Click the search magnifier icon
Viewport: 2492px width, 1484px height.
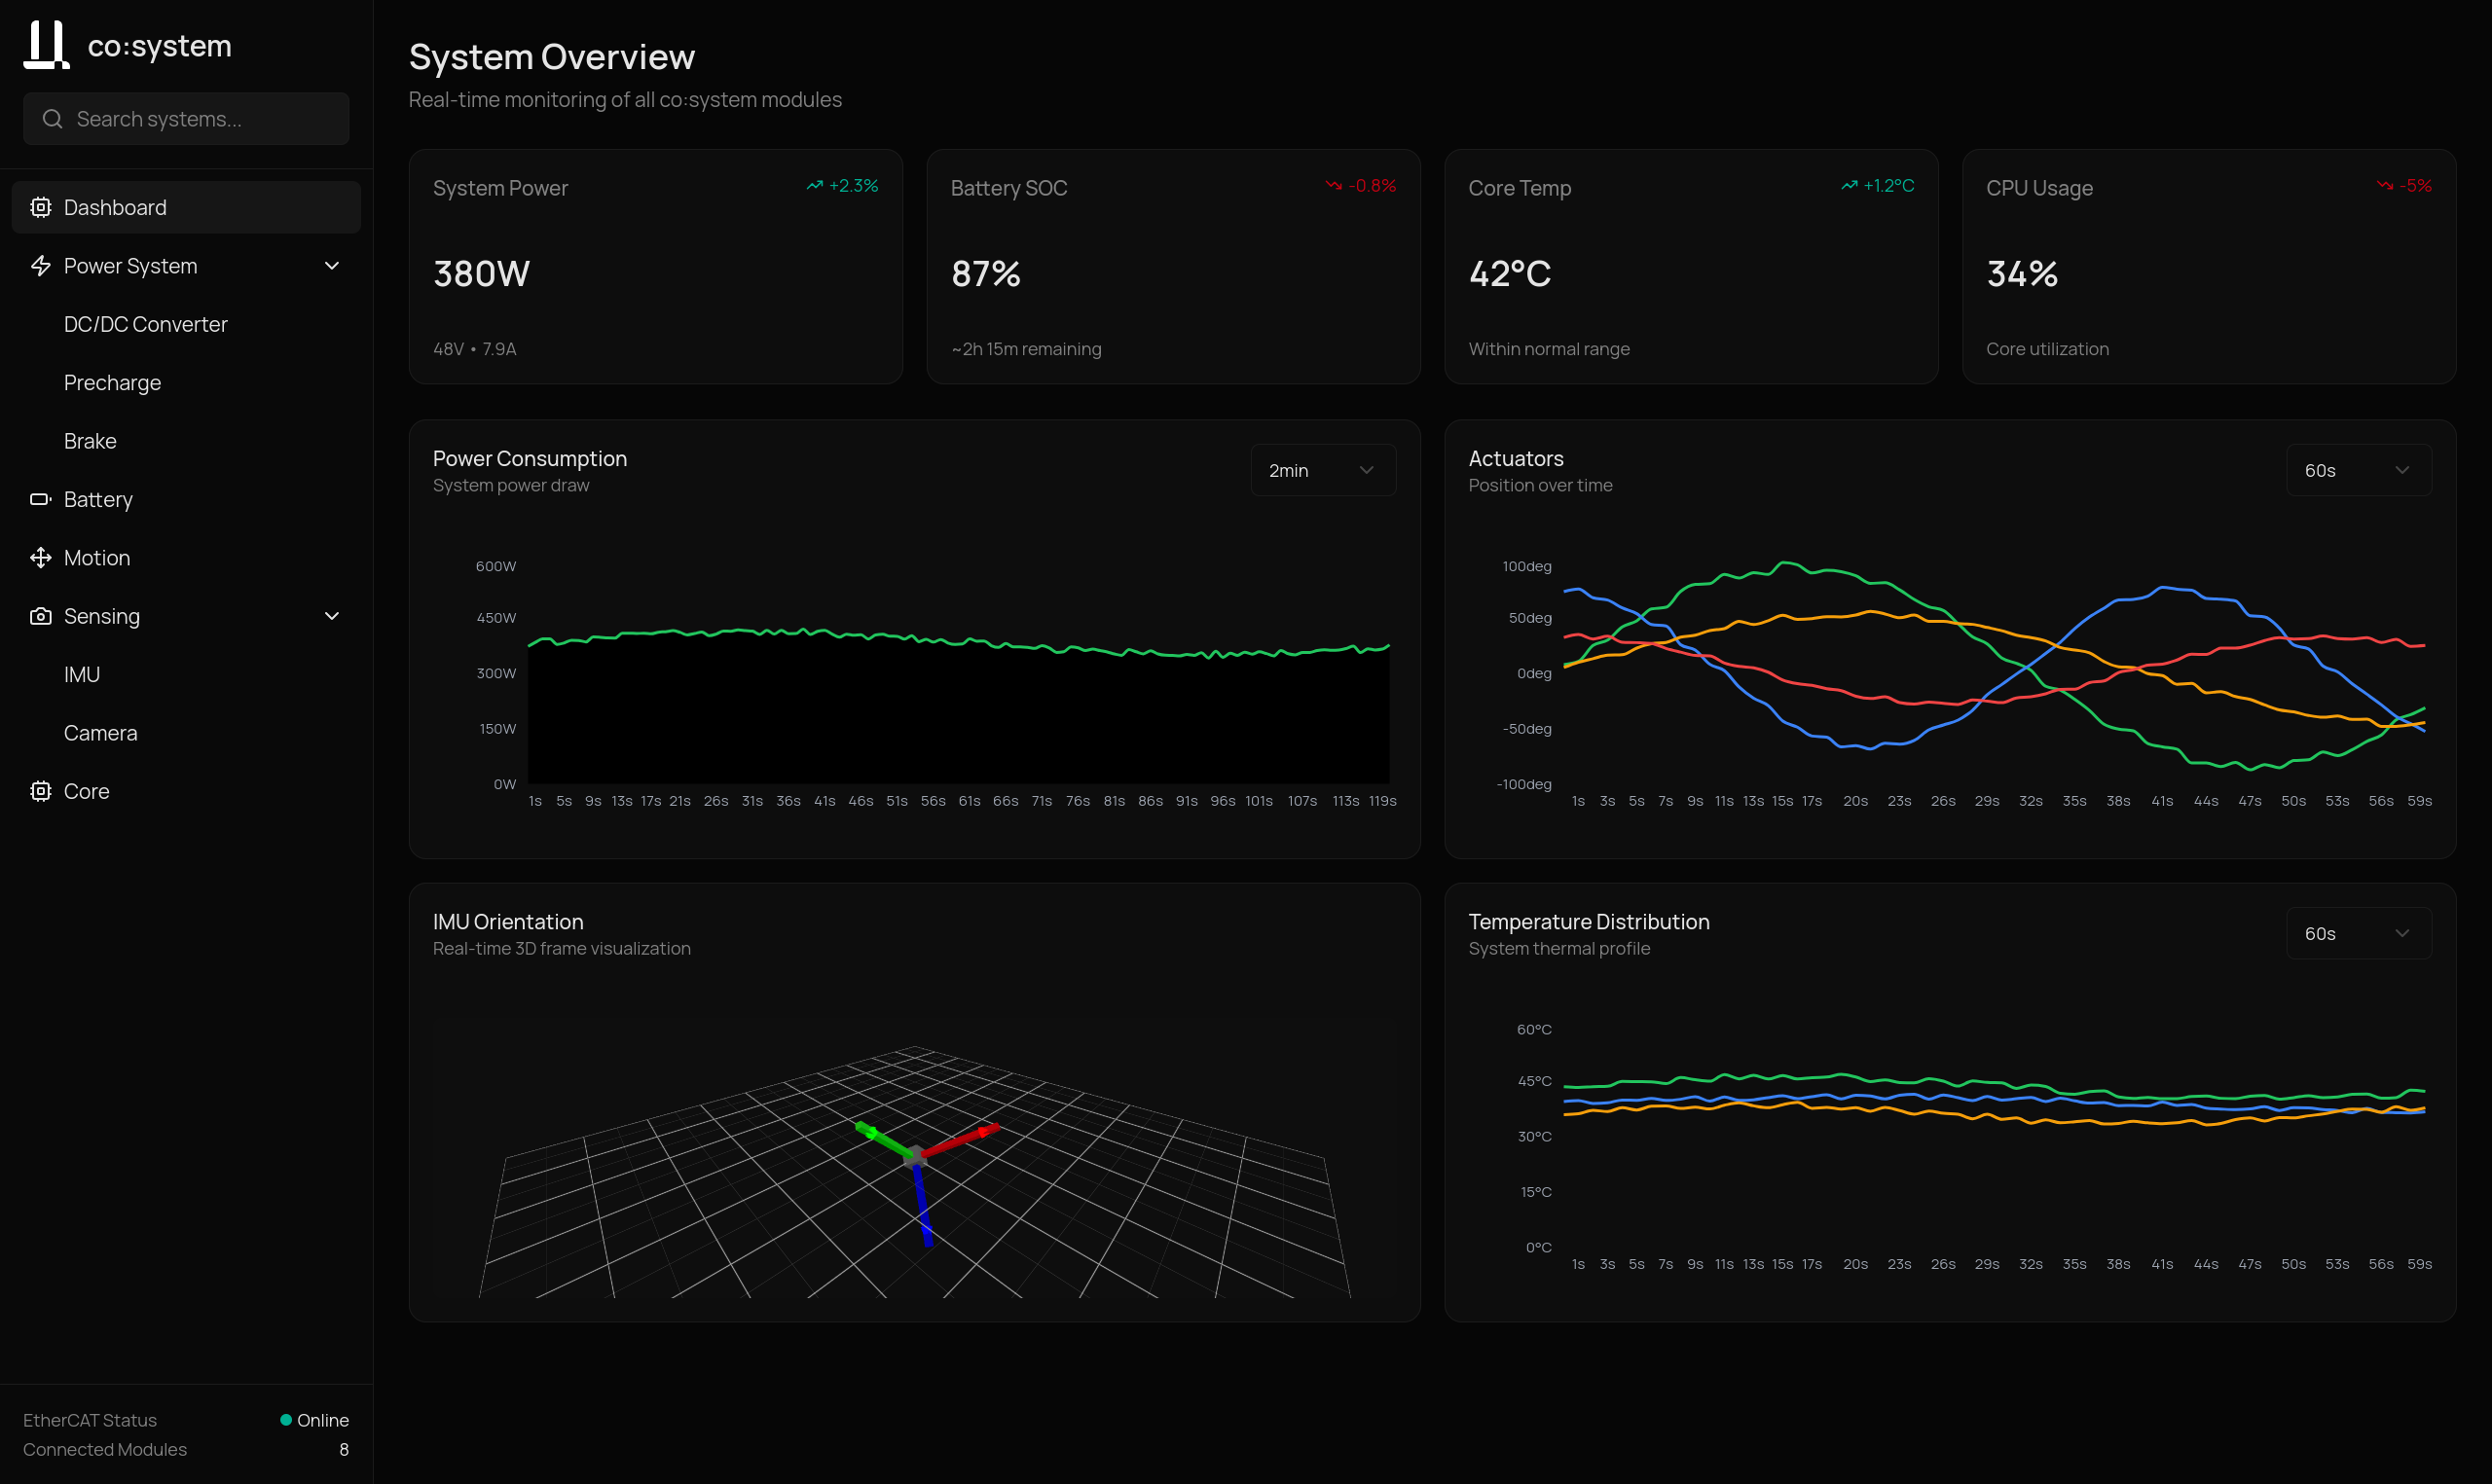coord(52,119)
